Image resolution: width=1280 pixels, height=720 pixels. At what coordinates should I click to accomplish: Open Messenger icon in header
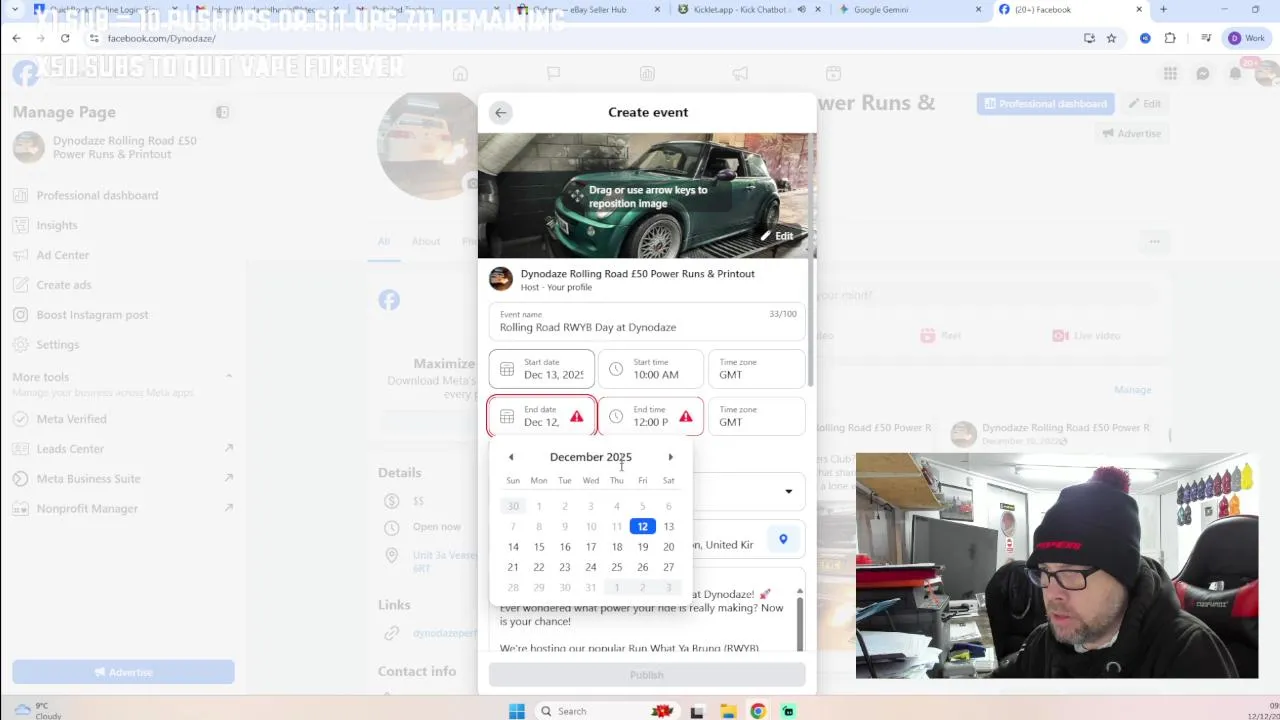(1203, 73)
